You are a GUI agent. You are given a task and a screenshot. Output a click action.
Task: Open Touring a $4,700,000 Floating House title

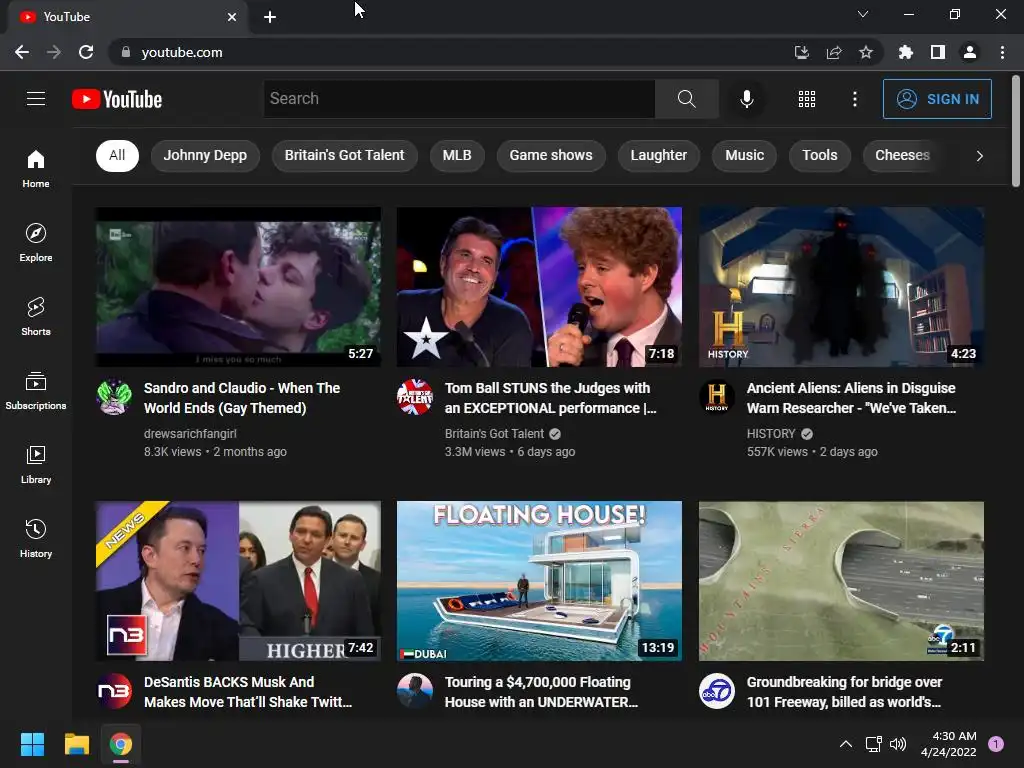541,692
